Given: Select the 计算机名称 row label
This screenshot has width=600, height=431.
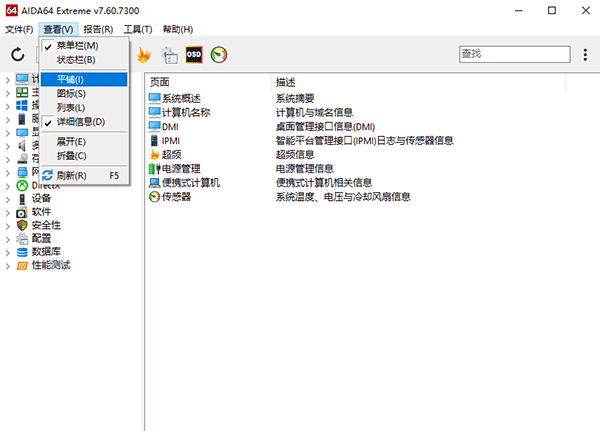Looking at the screenshot, I should point(186,113).
